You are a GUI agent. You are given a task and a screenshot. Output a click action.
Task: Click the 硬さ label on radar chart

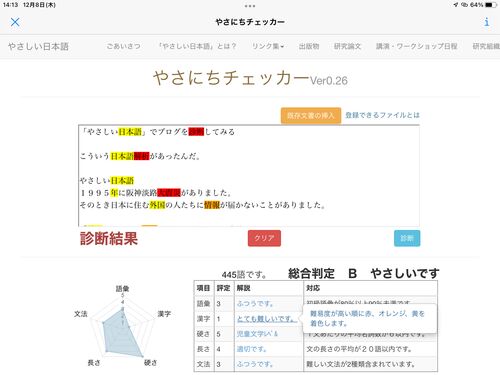pos(150,363)
